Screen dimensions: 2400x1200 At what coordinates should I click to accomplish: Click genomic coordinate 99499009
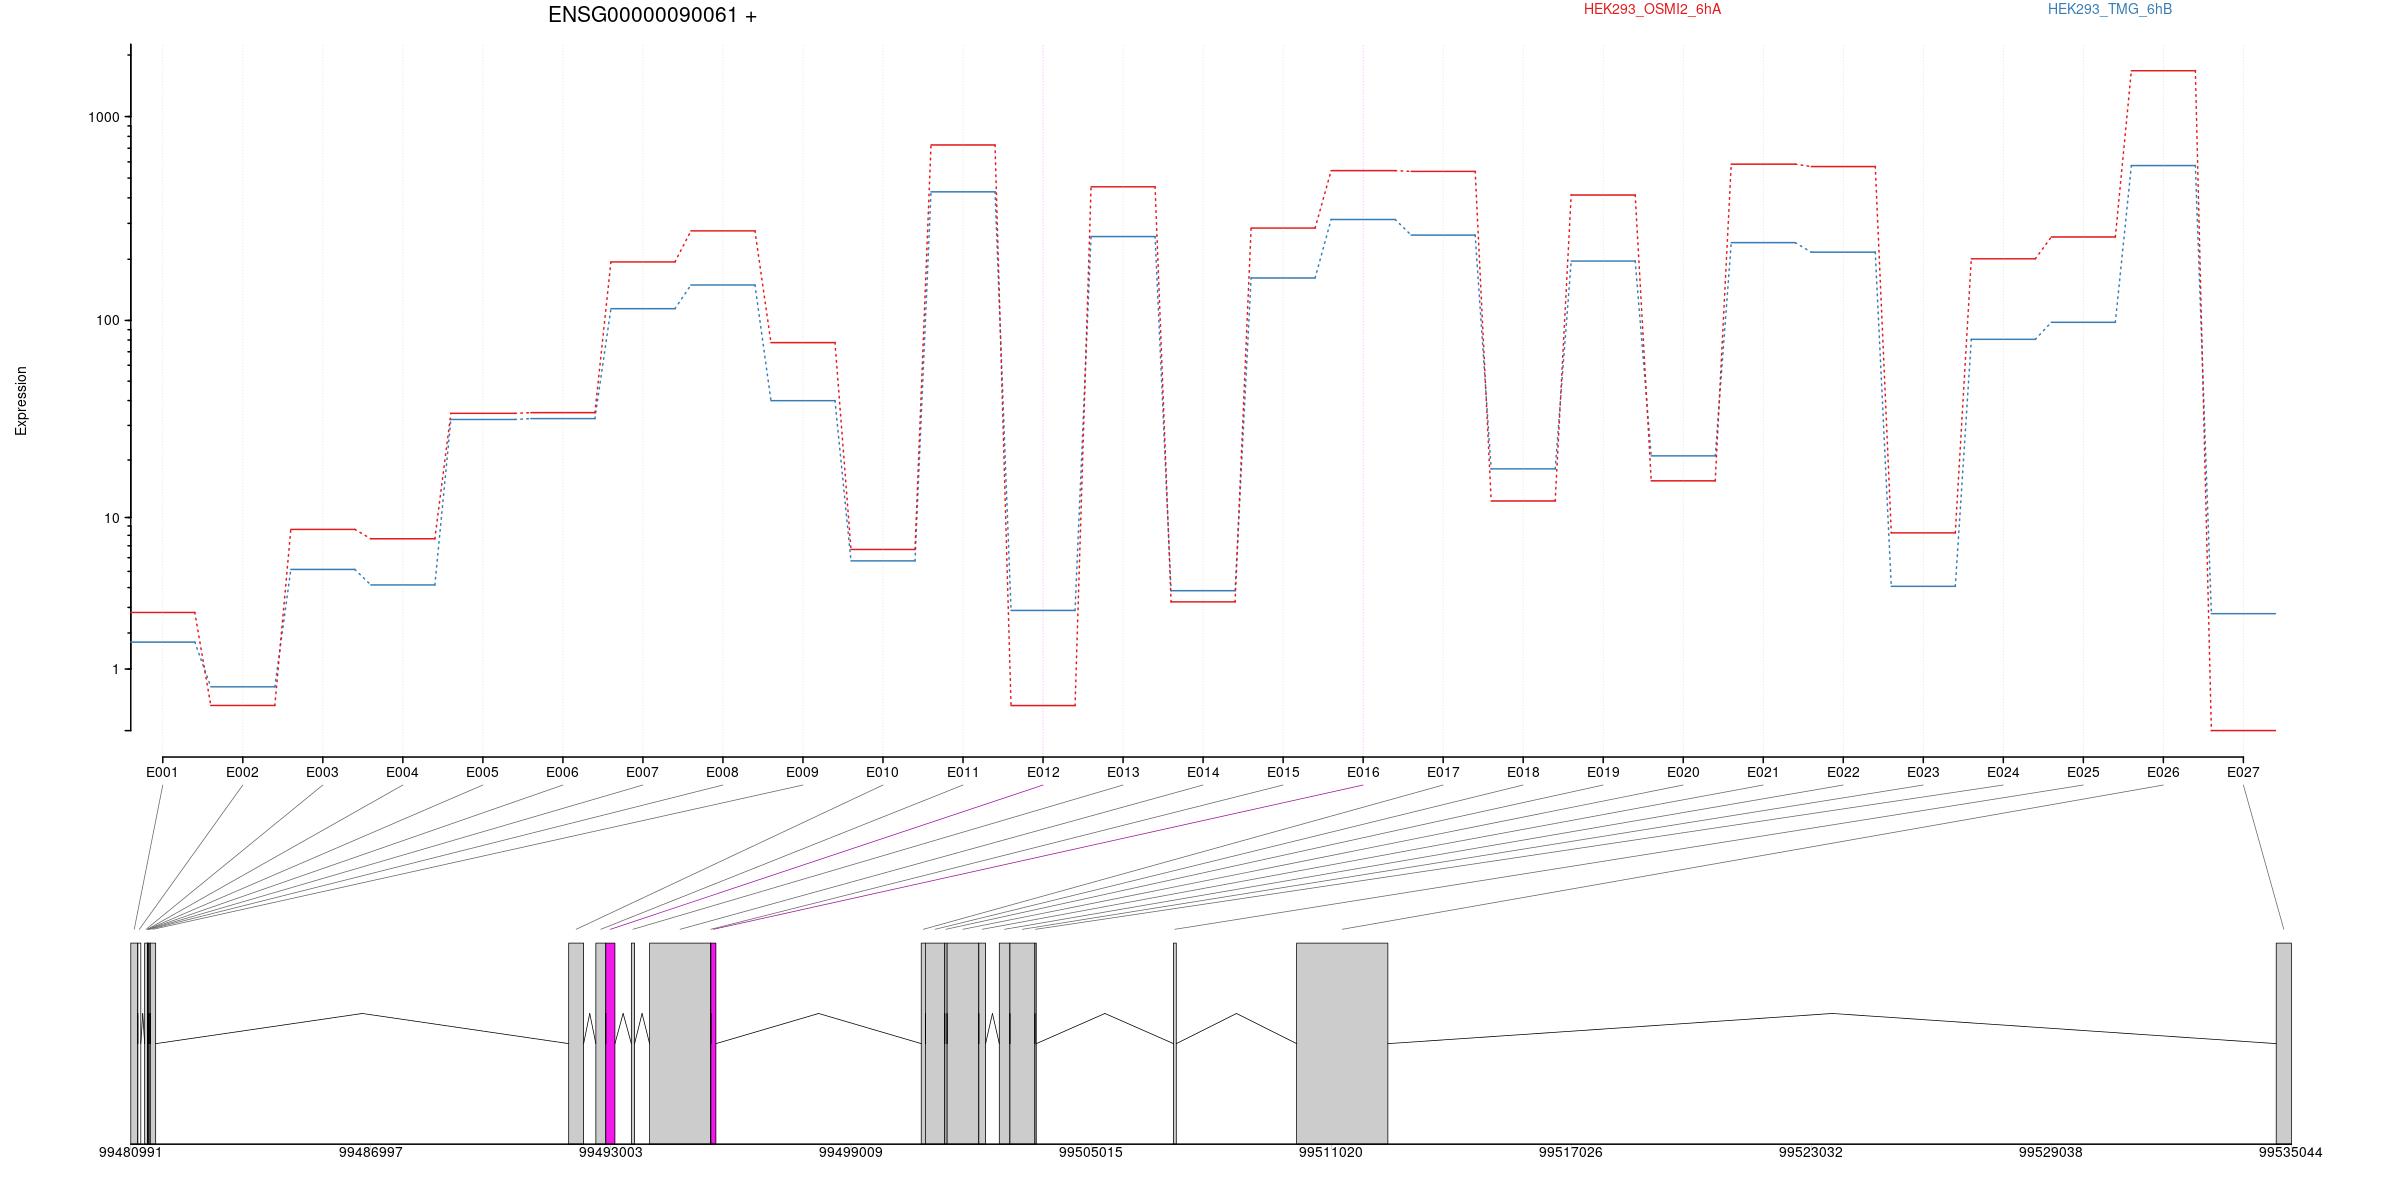tap(851, 1152)
